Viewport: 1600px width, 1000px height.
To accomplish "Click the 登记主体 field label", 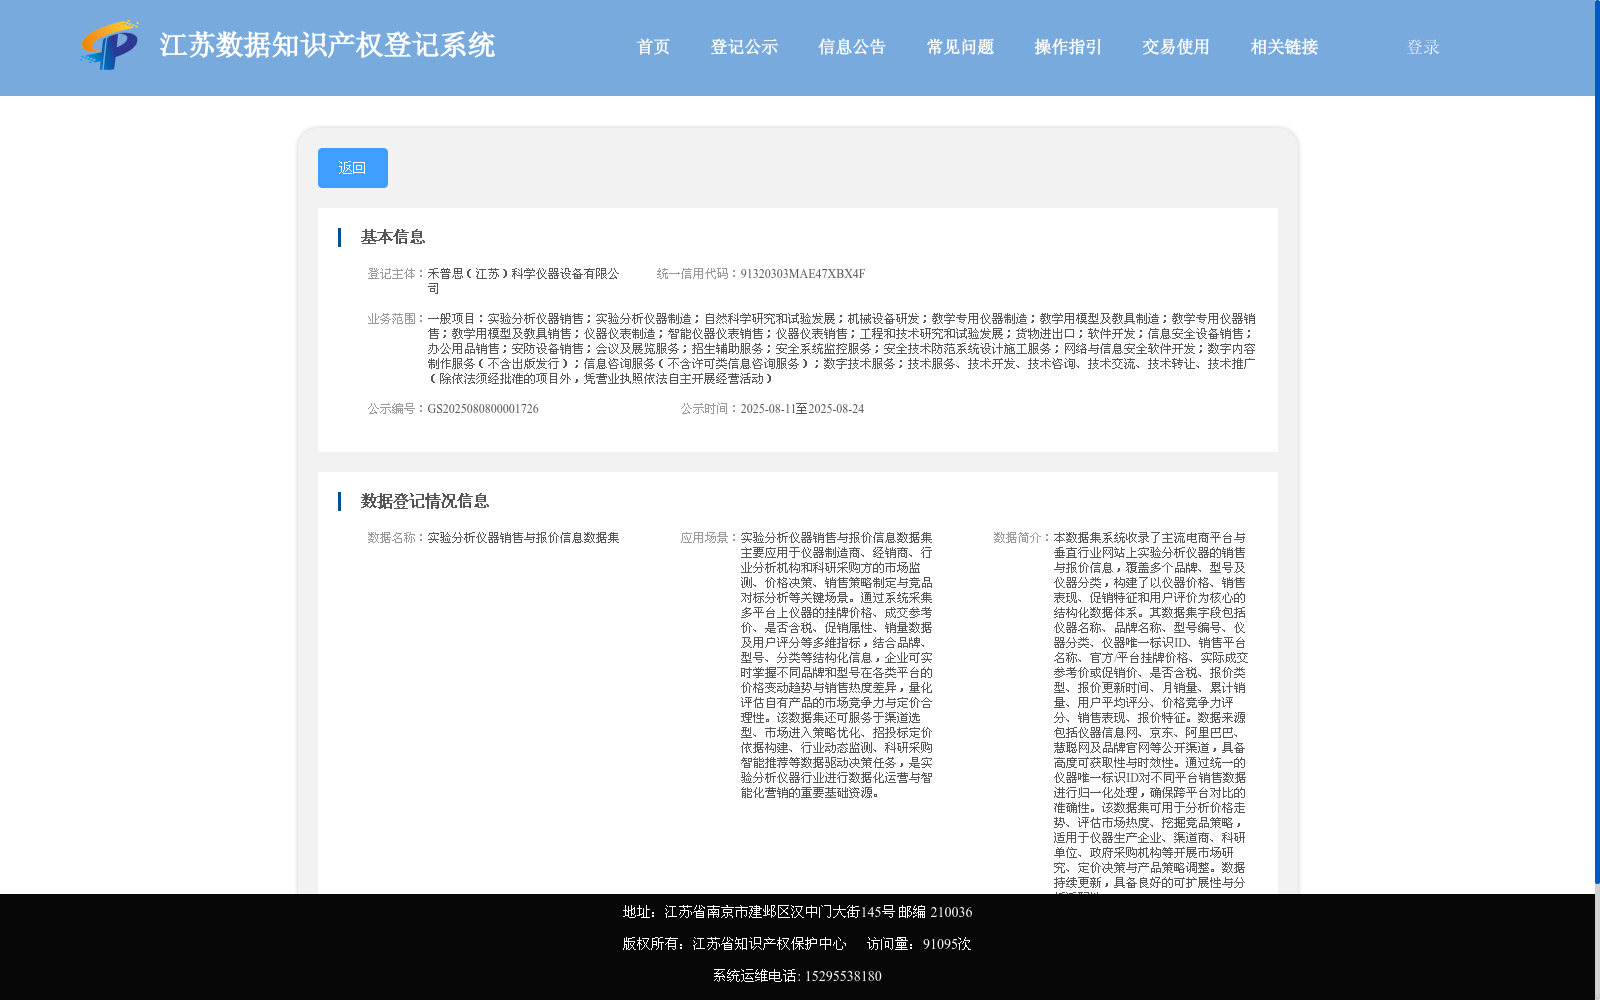I will point(397,274).
